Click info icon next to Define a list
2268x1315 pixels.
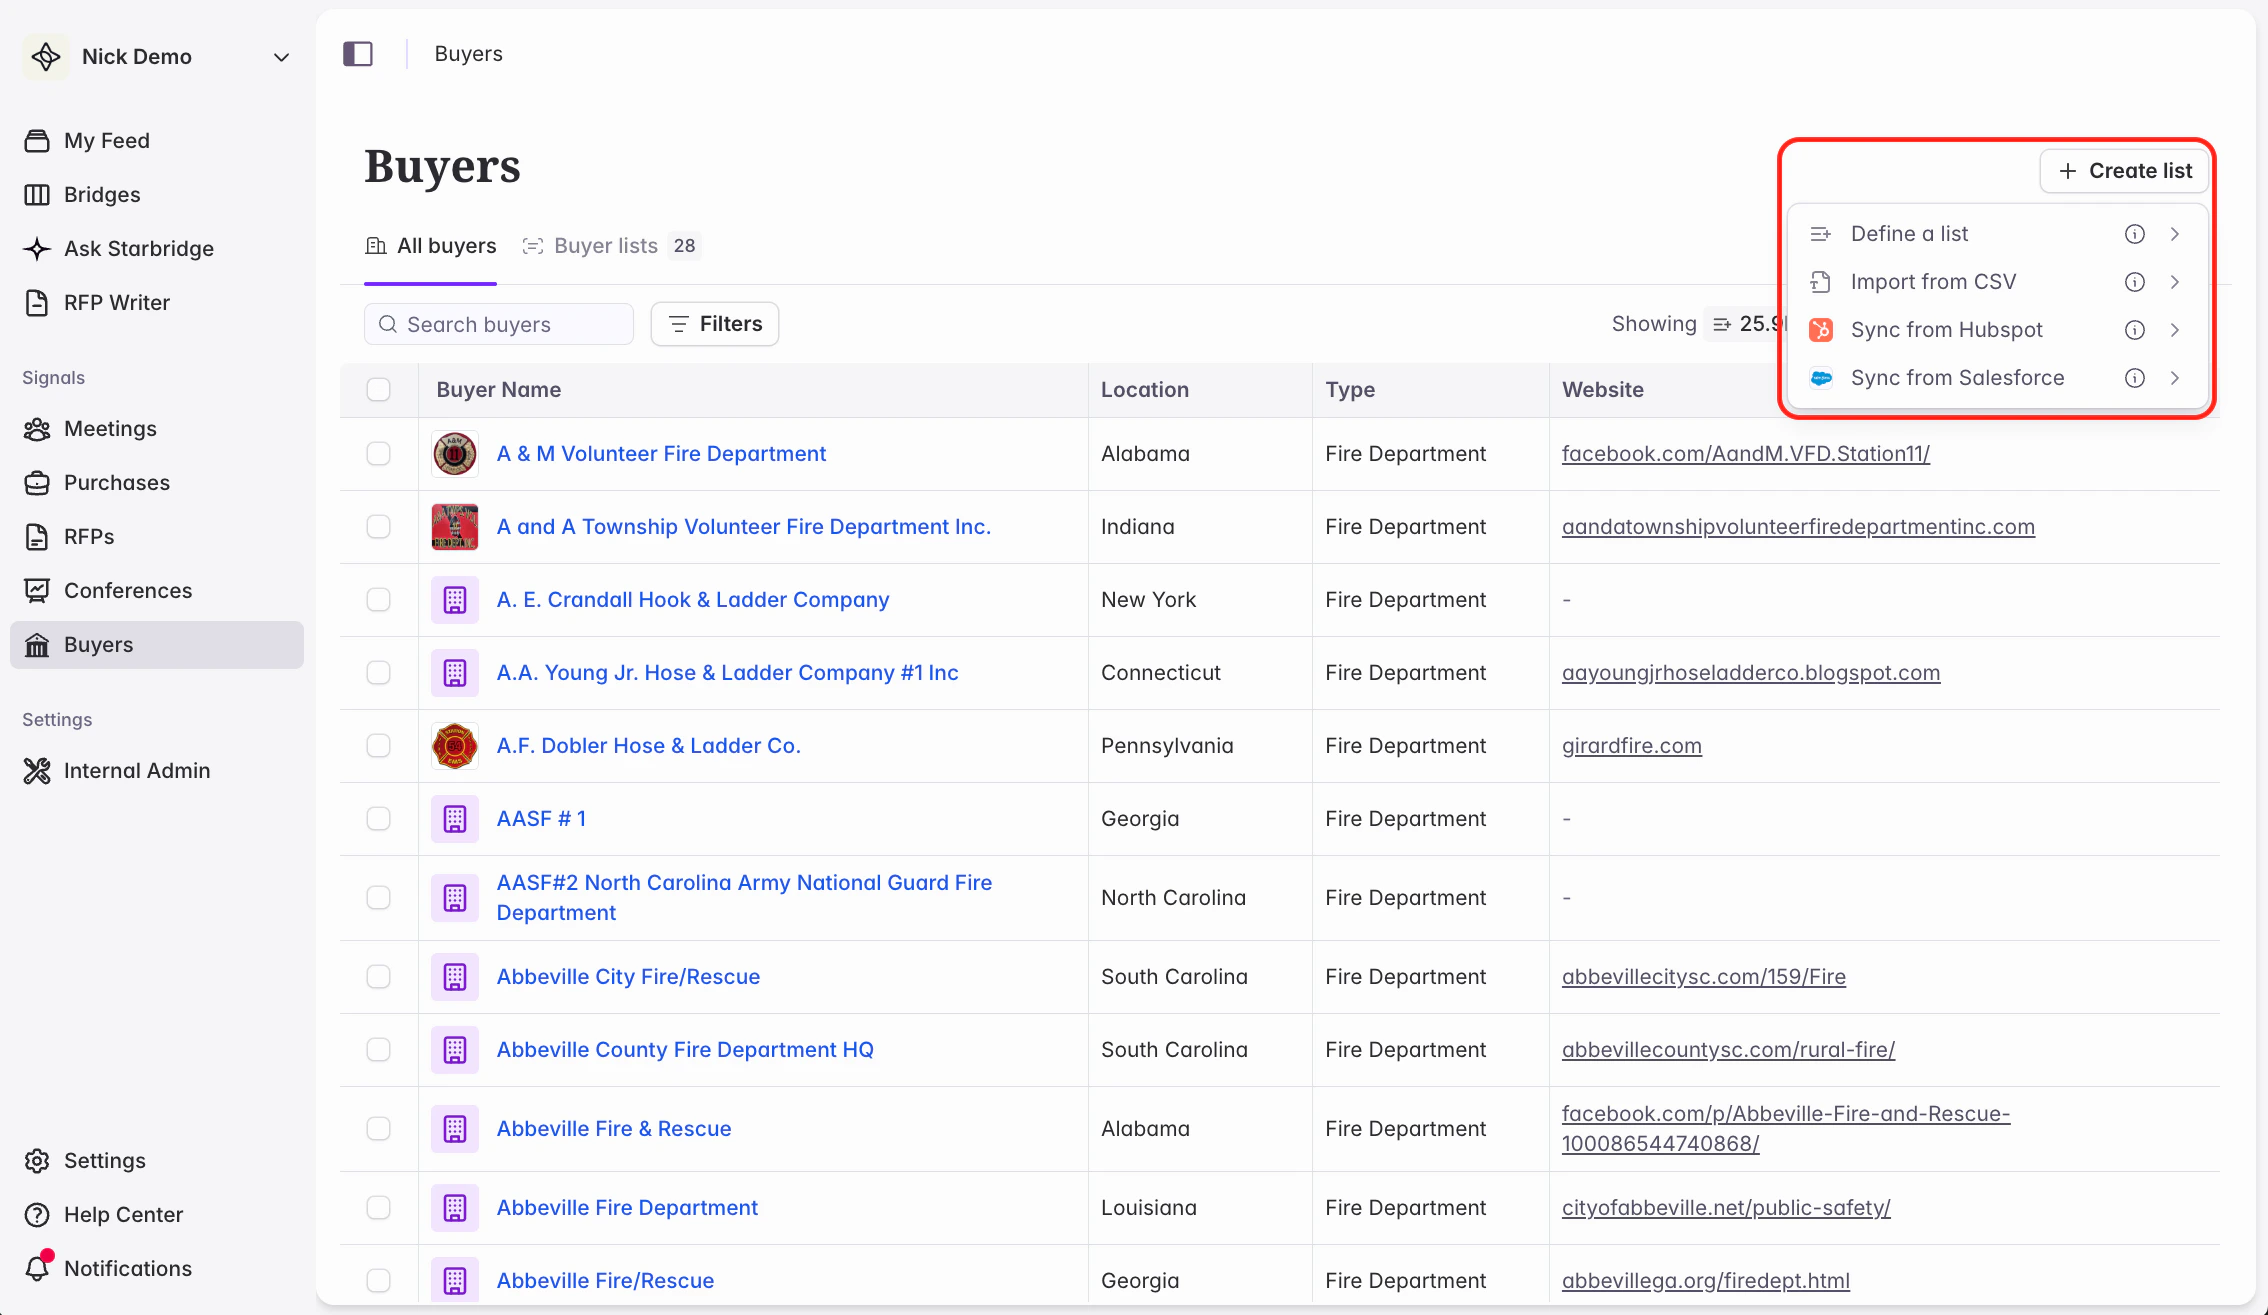pos(2134,234)
